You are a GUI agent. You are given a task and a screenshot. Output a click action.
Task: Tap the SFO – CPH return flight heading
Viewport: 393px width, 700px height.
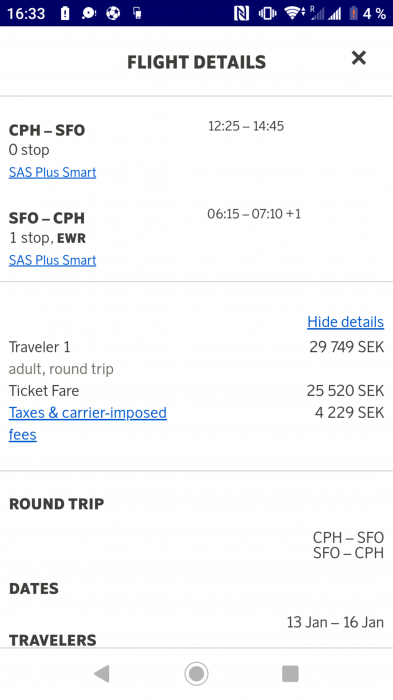pos(47,218)
